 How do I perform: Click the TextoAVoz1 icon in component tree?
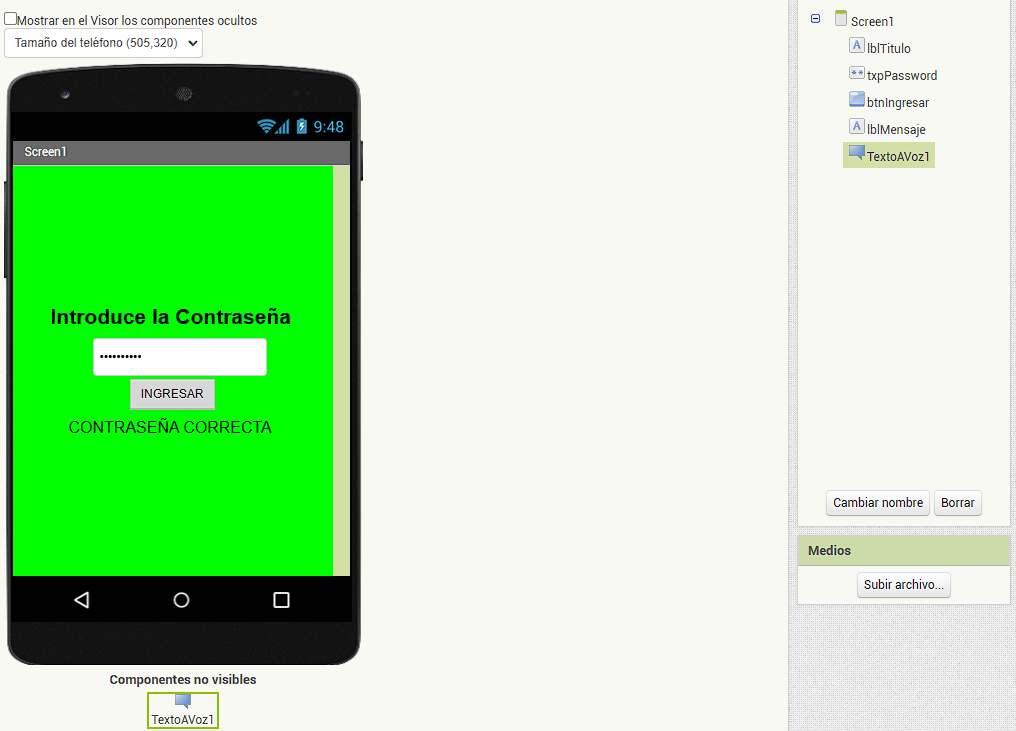tap(856, 154)
